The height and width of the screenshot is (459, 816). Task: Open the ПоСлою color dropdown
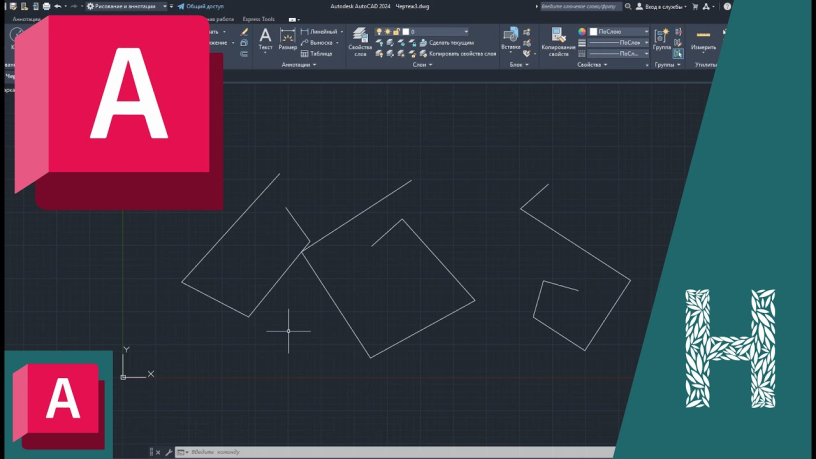click(x=619, y=32)
